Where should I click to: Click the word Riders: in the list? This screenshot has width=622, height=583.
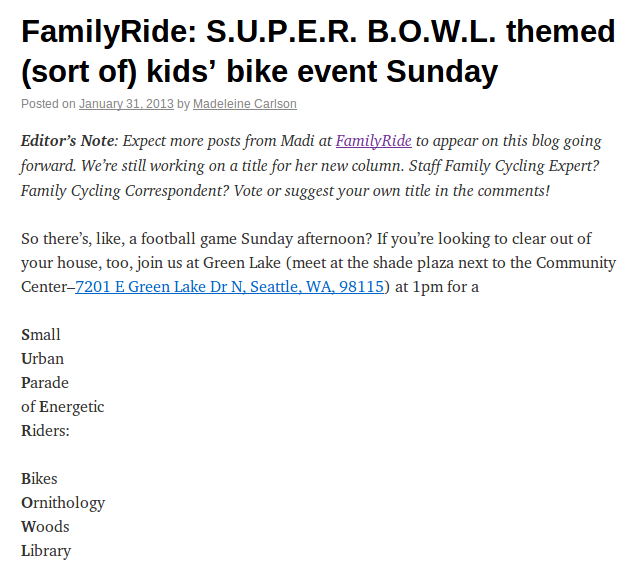click(x=45, y=431)
